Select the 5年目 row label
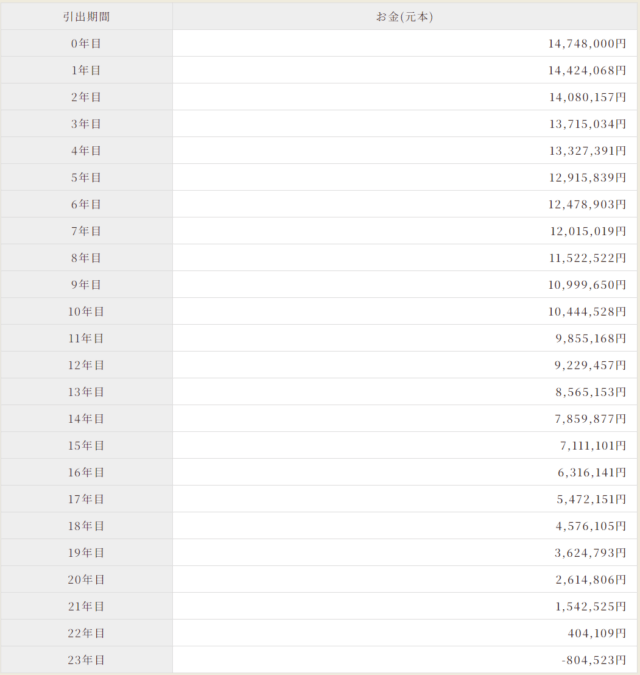Viewport: 640px width, 675px height. pos(86,178)
